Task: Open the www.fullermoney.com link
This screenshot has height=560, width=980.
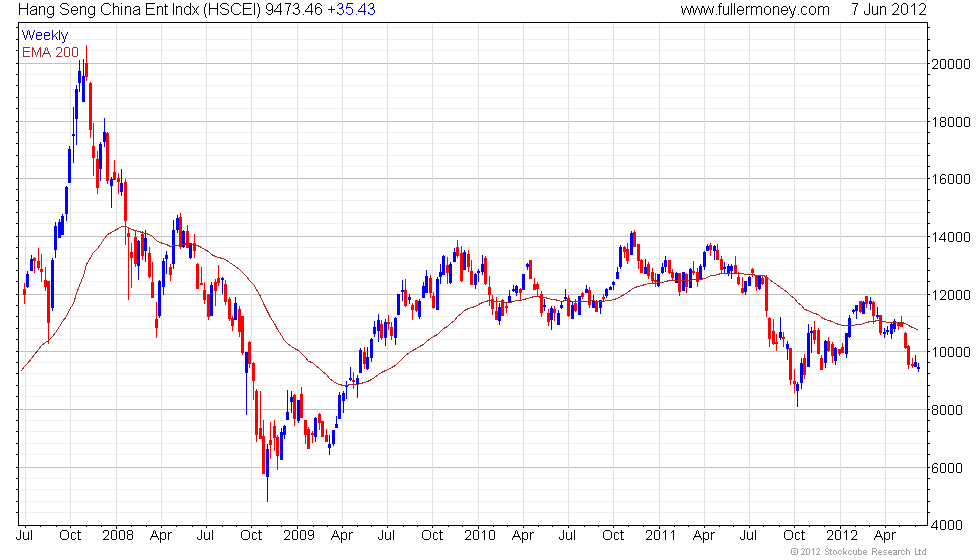Action: click(x=755, y=10)
